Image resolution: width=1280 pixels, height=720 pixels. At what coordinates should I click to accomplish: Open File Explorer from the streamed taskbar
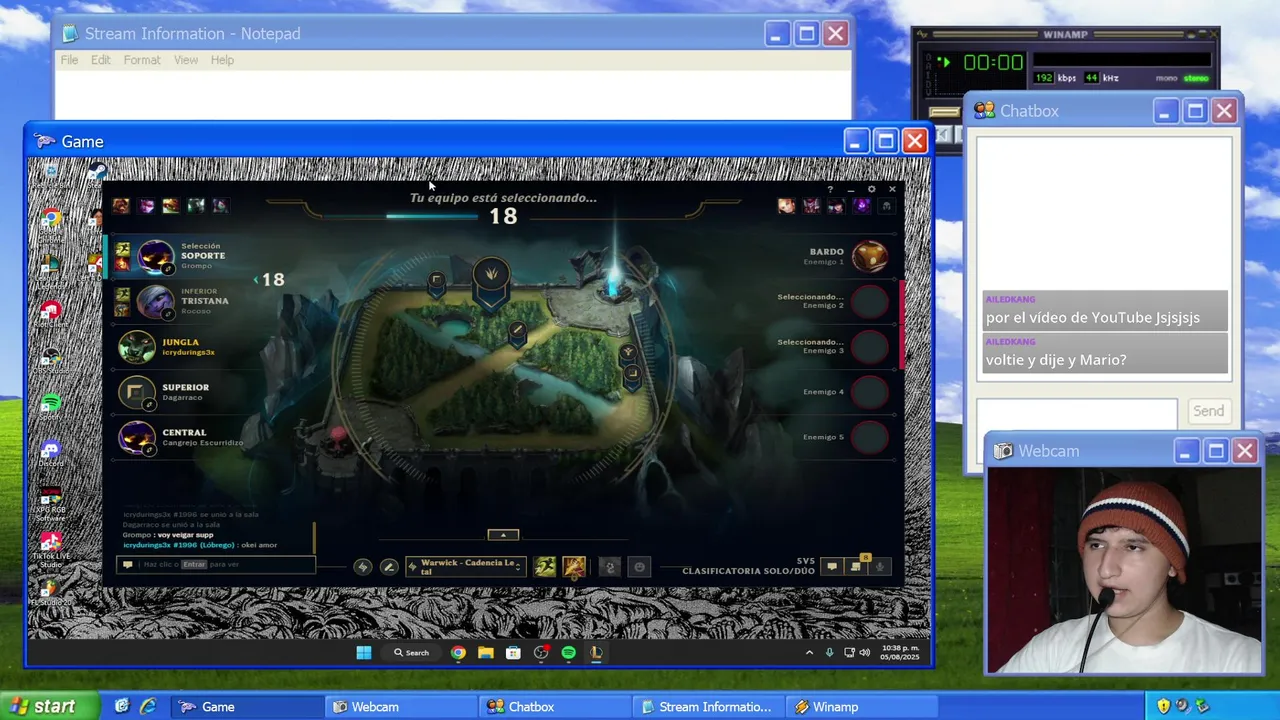tap(485, 653)
